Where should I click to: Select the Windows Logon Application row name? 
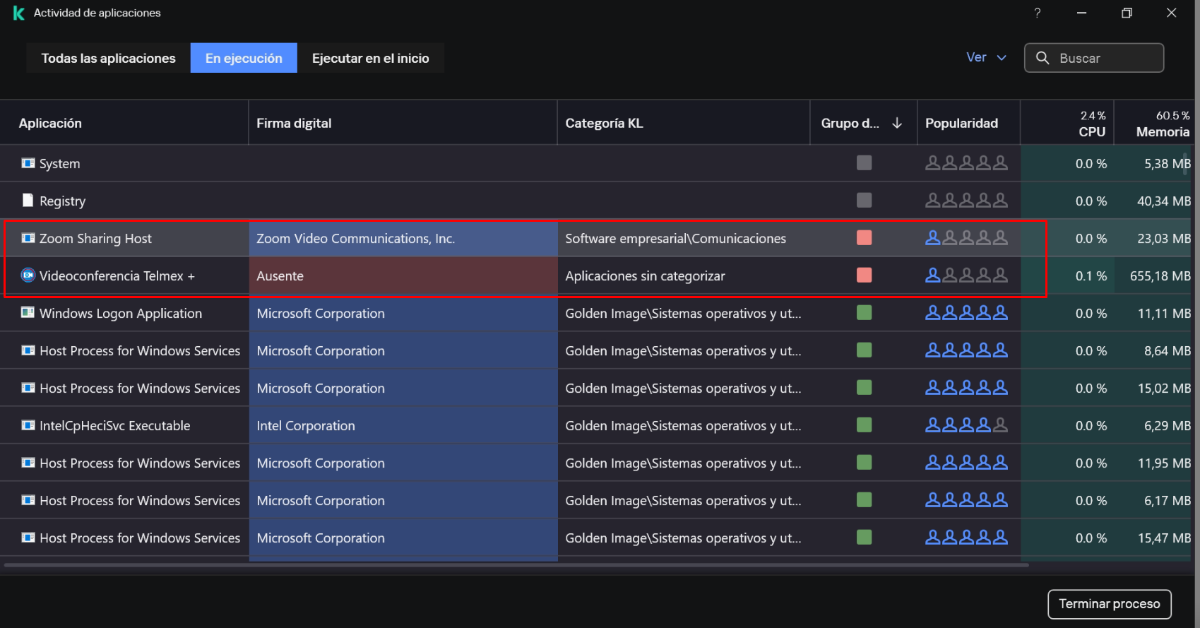tap(121, 313)
